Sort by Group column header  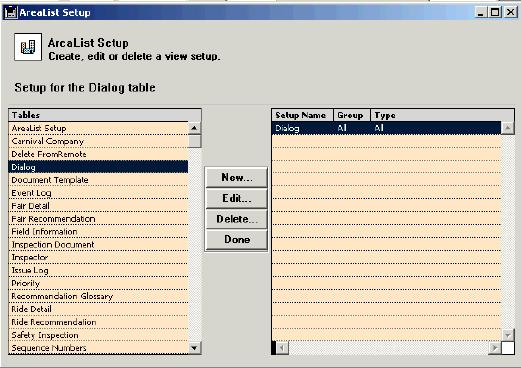352,115
